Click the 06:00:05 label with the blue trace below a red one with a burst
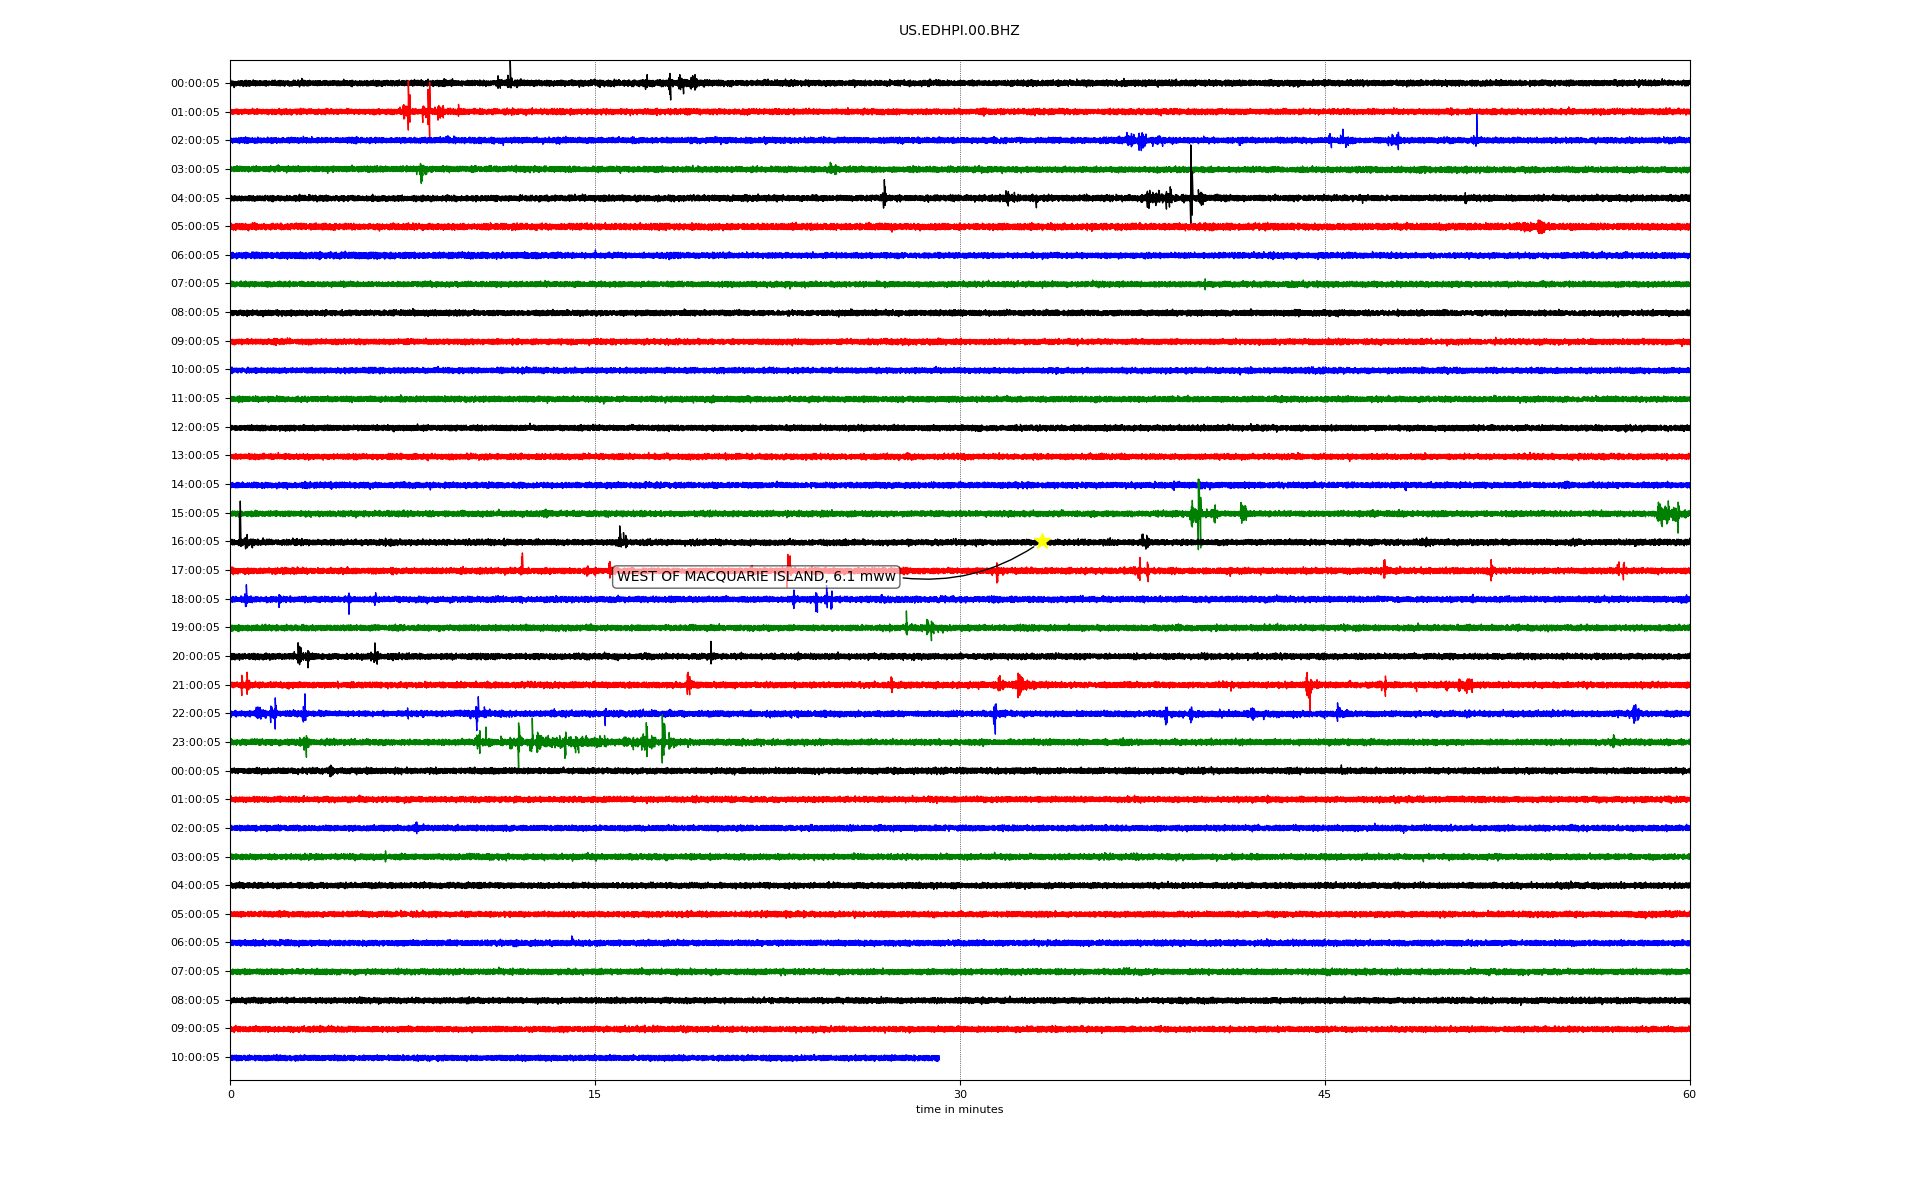1920x1200 pixels. (x=195, y=256)
